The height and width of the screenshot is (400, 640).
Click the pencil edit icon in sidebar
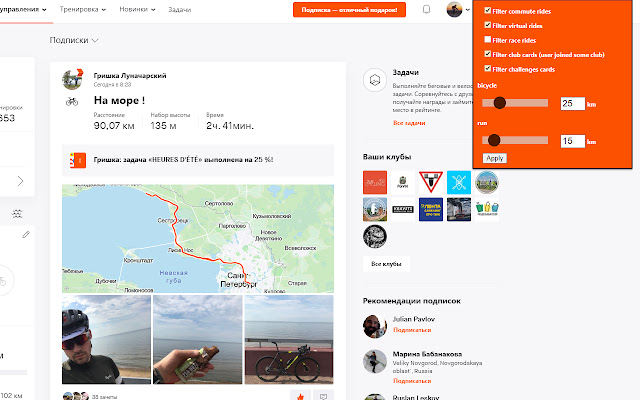(26, 235)
